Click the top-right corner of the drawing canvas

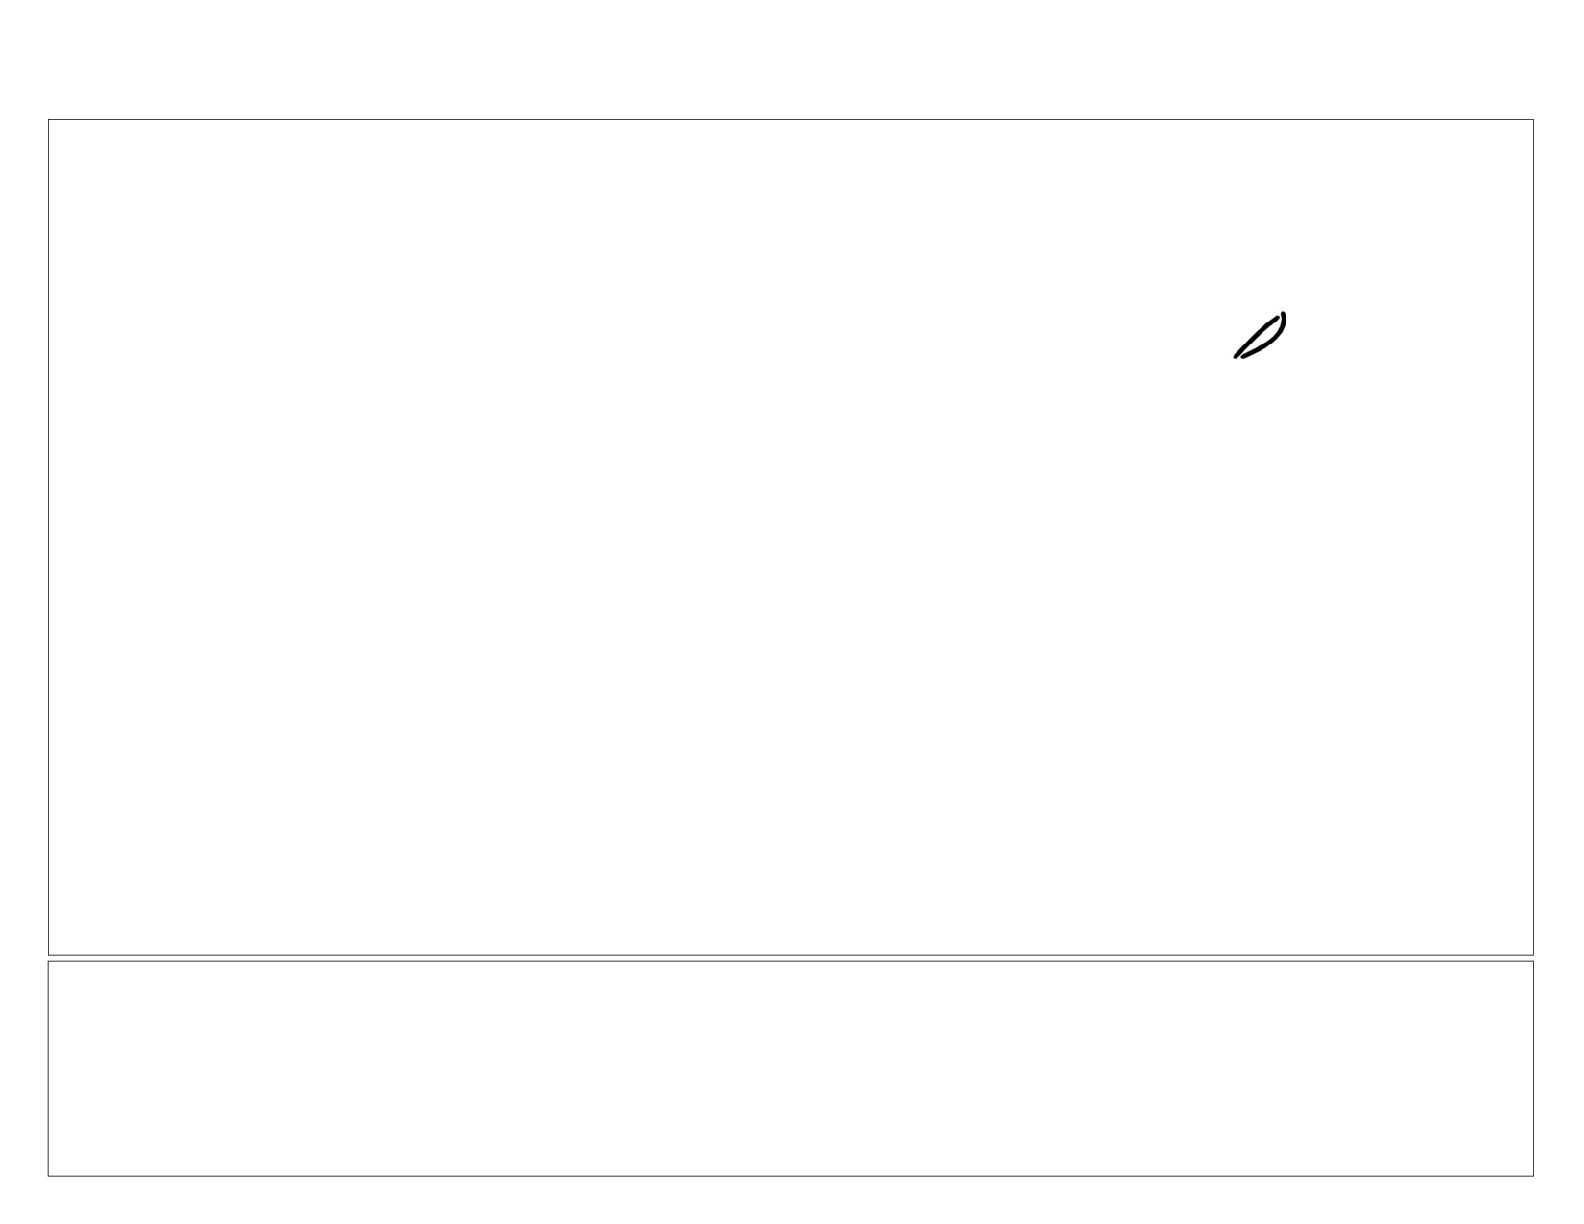pos(1533,120)
